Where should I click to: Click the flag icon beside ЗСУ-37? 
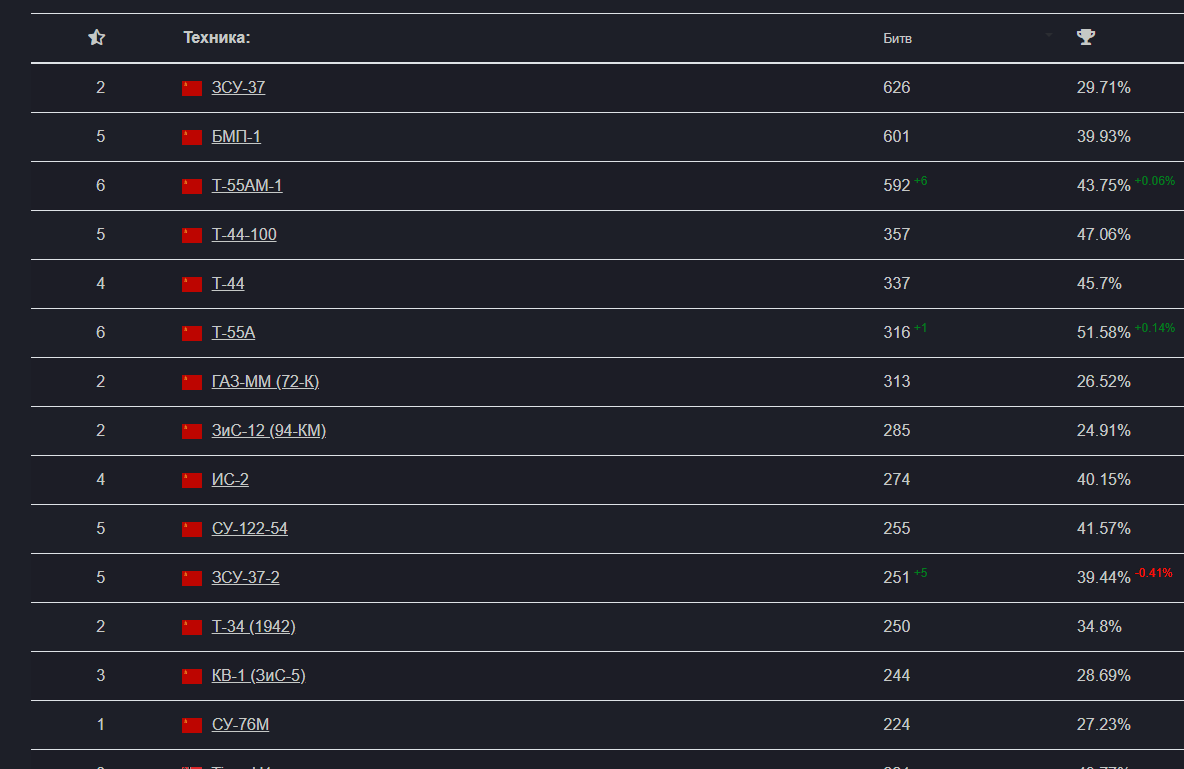pyautogui.click(x=192, y=88)
